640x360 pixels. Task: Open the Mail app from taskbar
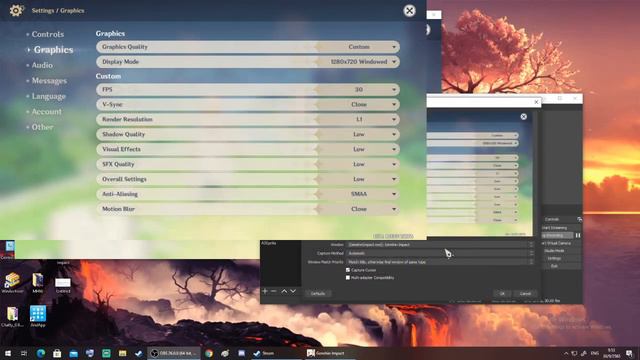tap(73, 353)
